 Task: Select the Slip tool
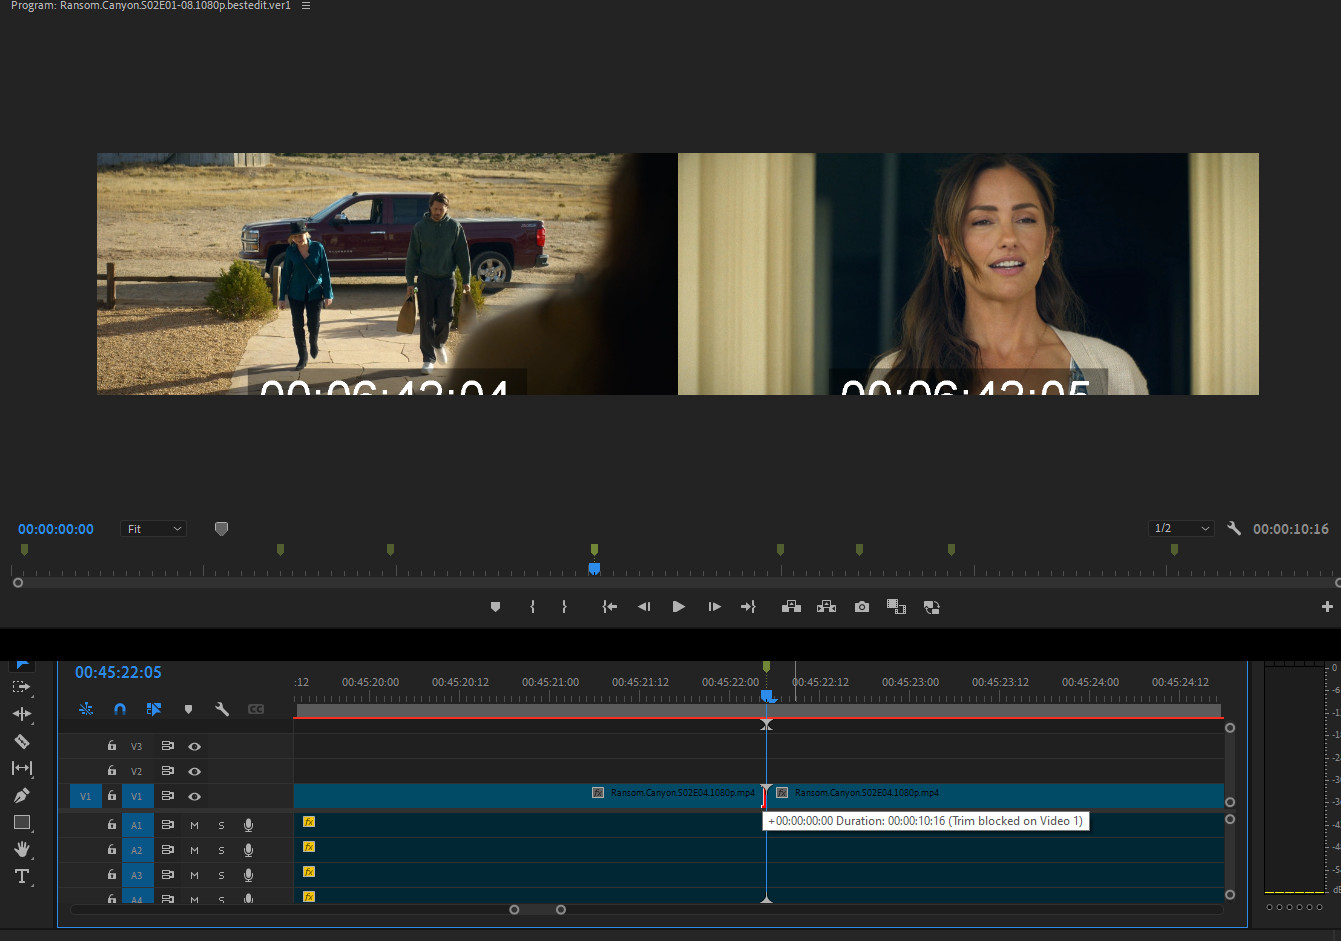point(21,768)
